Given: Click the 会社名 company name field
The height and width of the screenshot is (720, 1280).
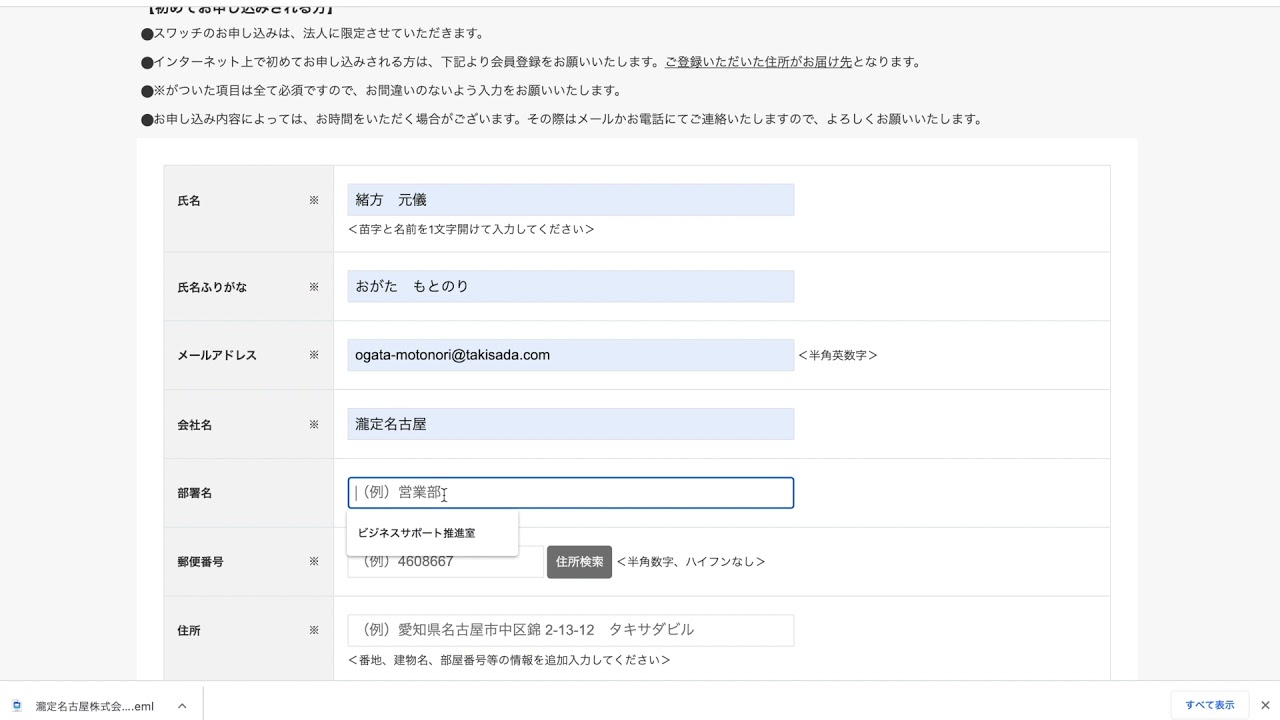Looking at the screenshot, I should [570, 424].
